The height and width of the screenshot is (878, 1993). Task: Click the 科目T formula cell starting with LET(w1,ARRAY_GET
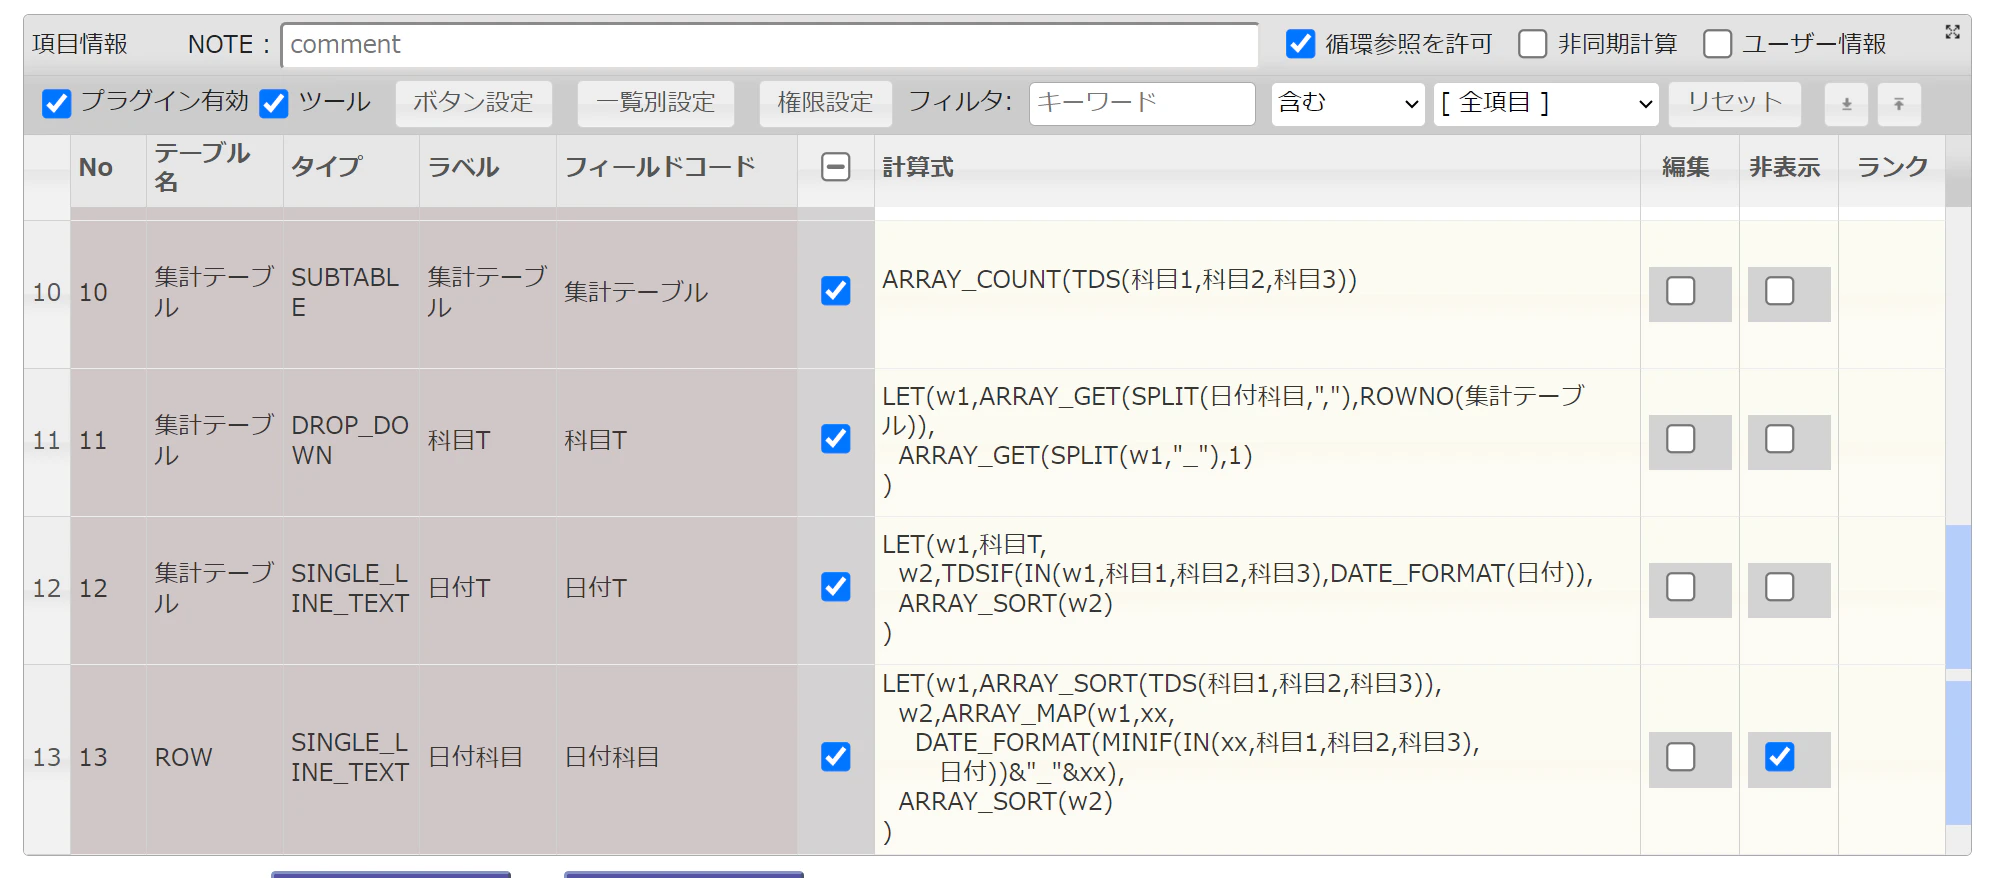coord(1257,442)
